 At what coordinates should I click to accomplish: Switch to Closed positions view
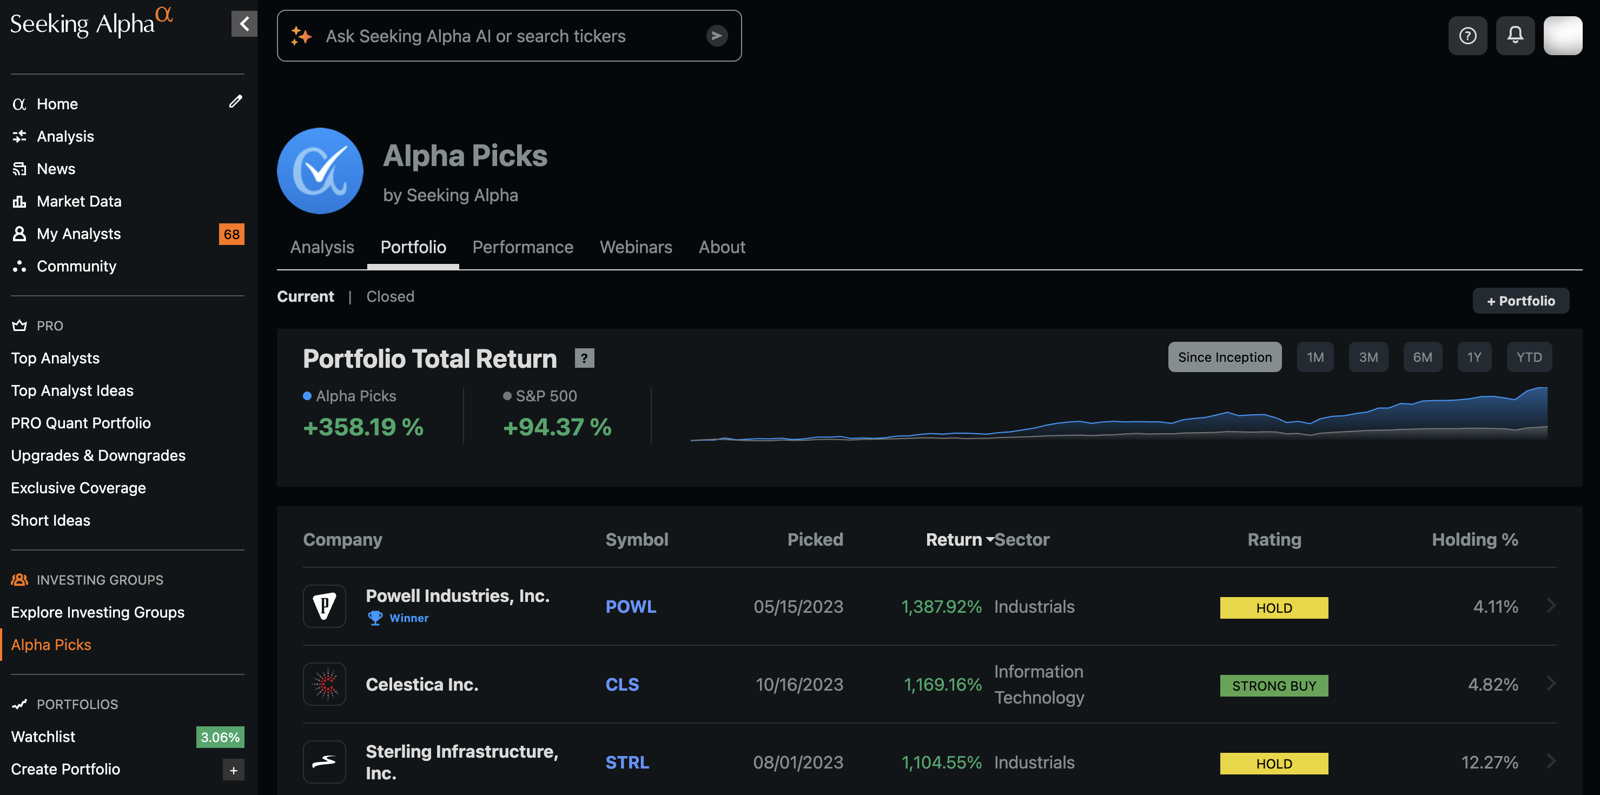point(390,297)
